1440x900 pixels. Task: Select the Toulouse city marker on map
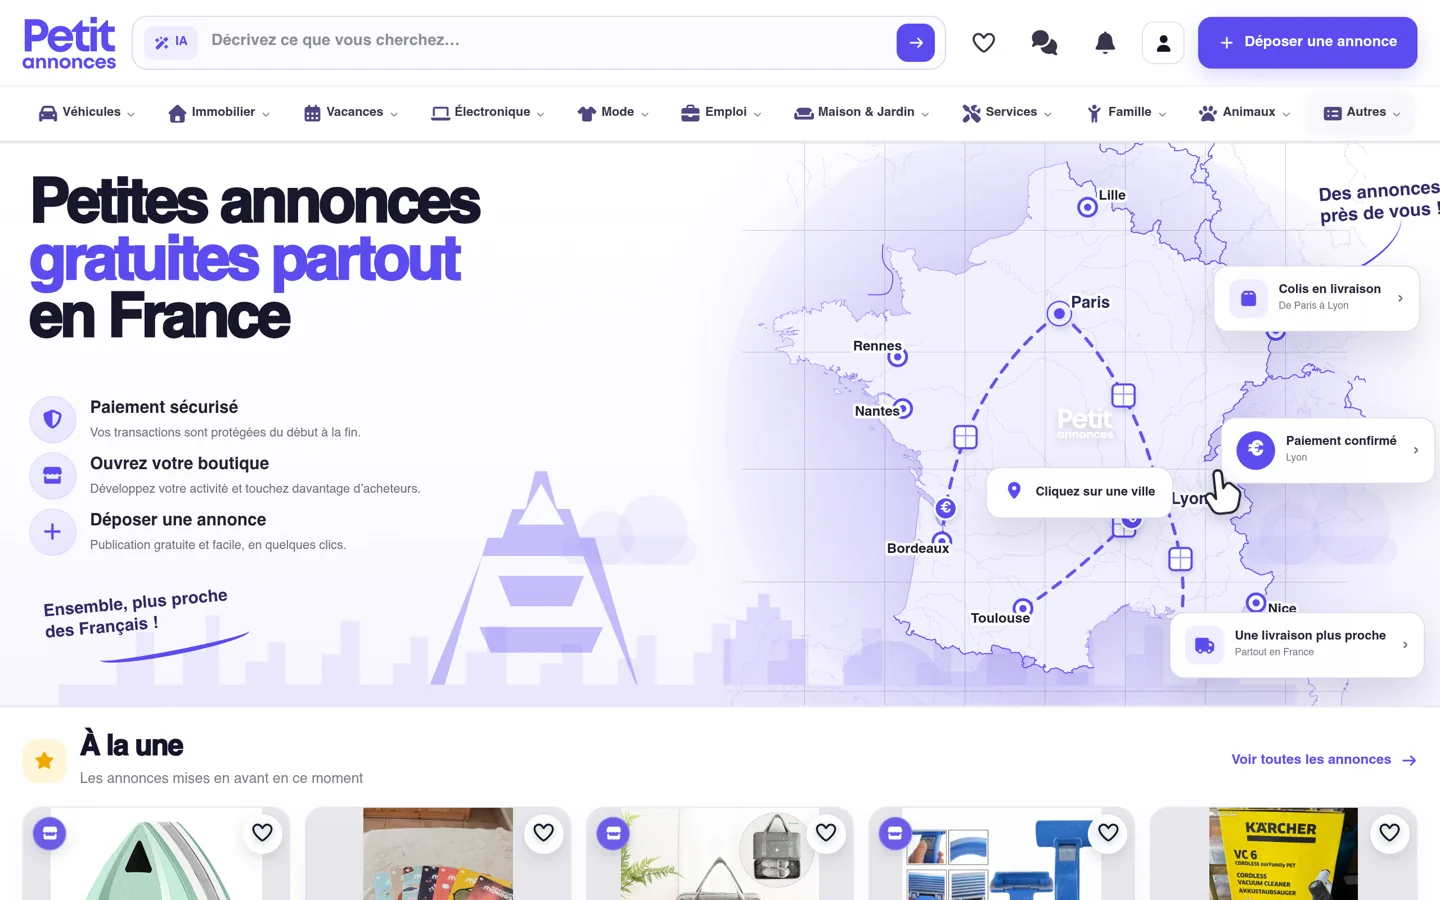click(1022, 608)
